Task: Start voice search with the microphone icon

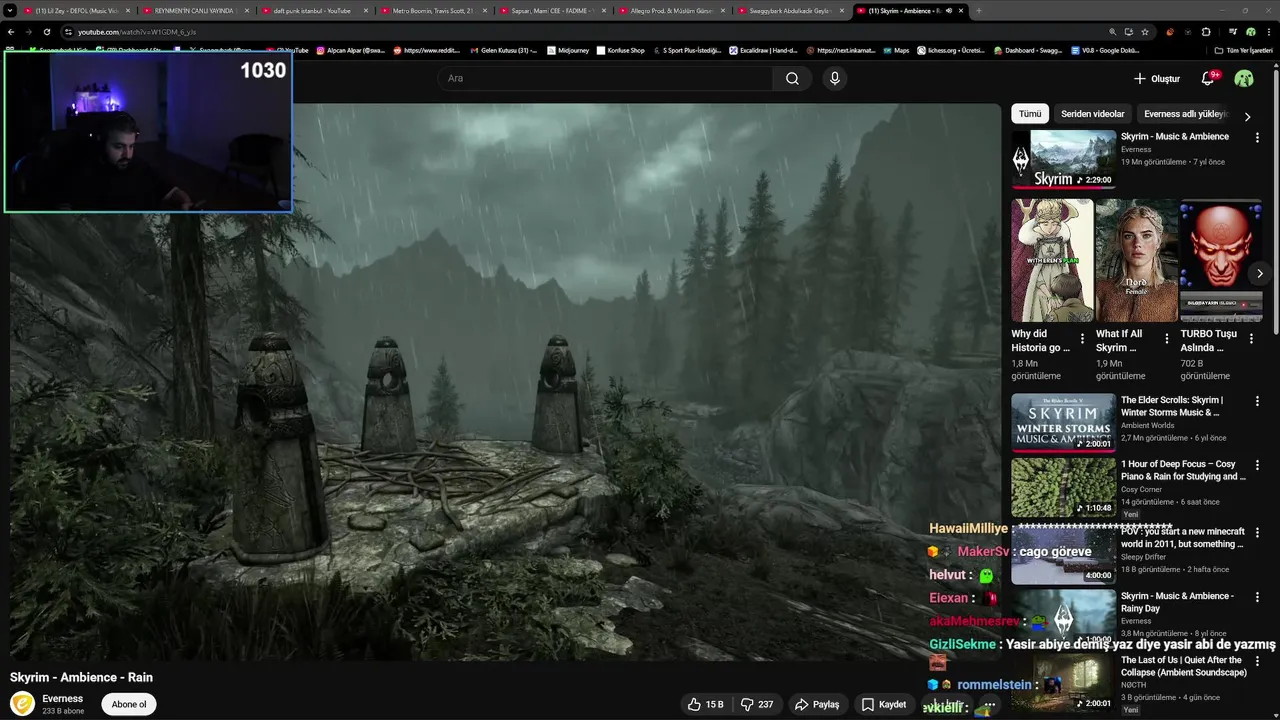Action: pos(835,78)
